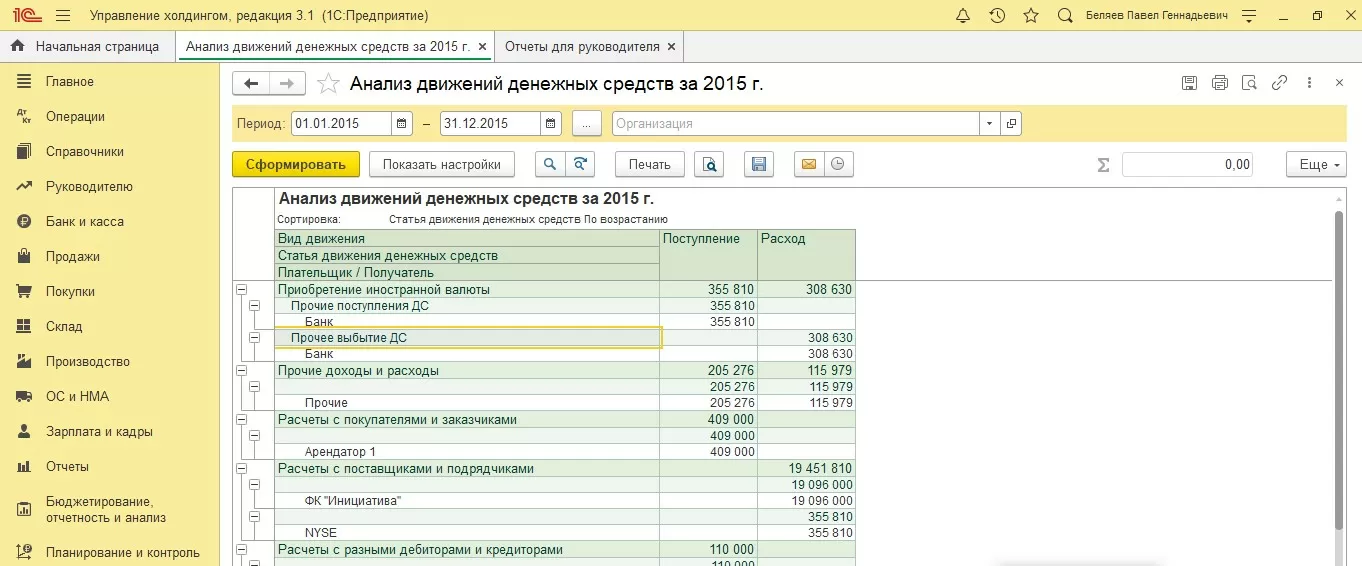Collapse the Приобретение иностранной валюты group
1362x566 pixels.
pos(240,290)
